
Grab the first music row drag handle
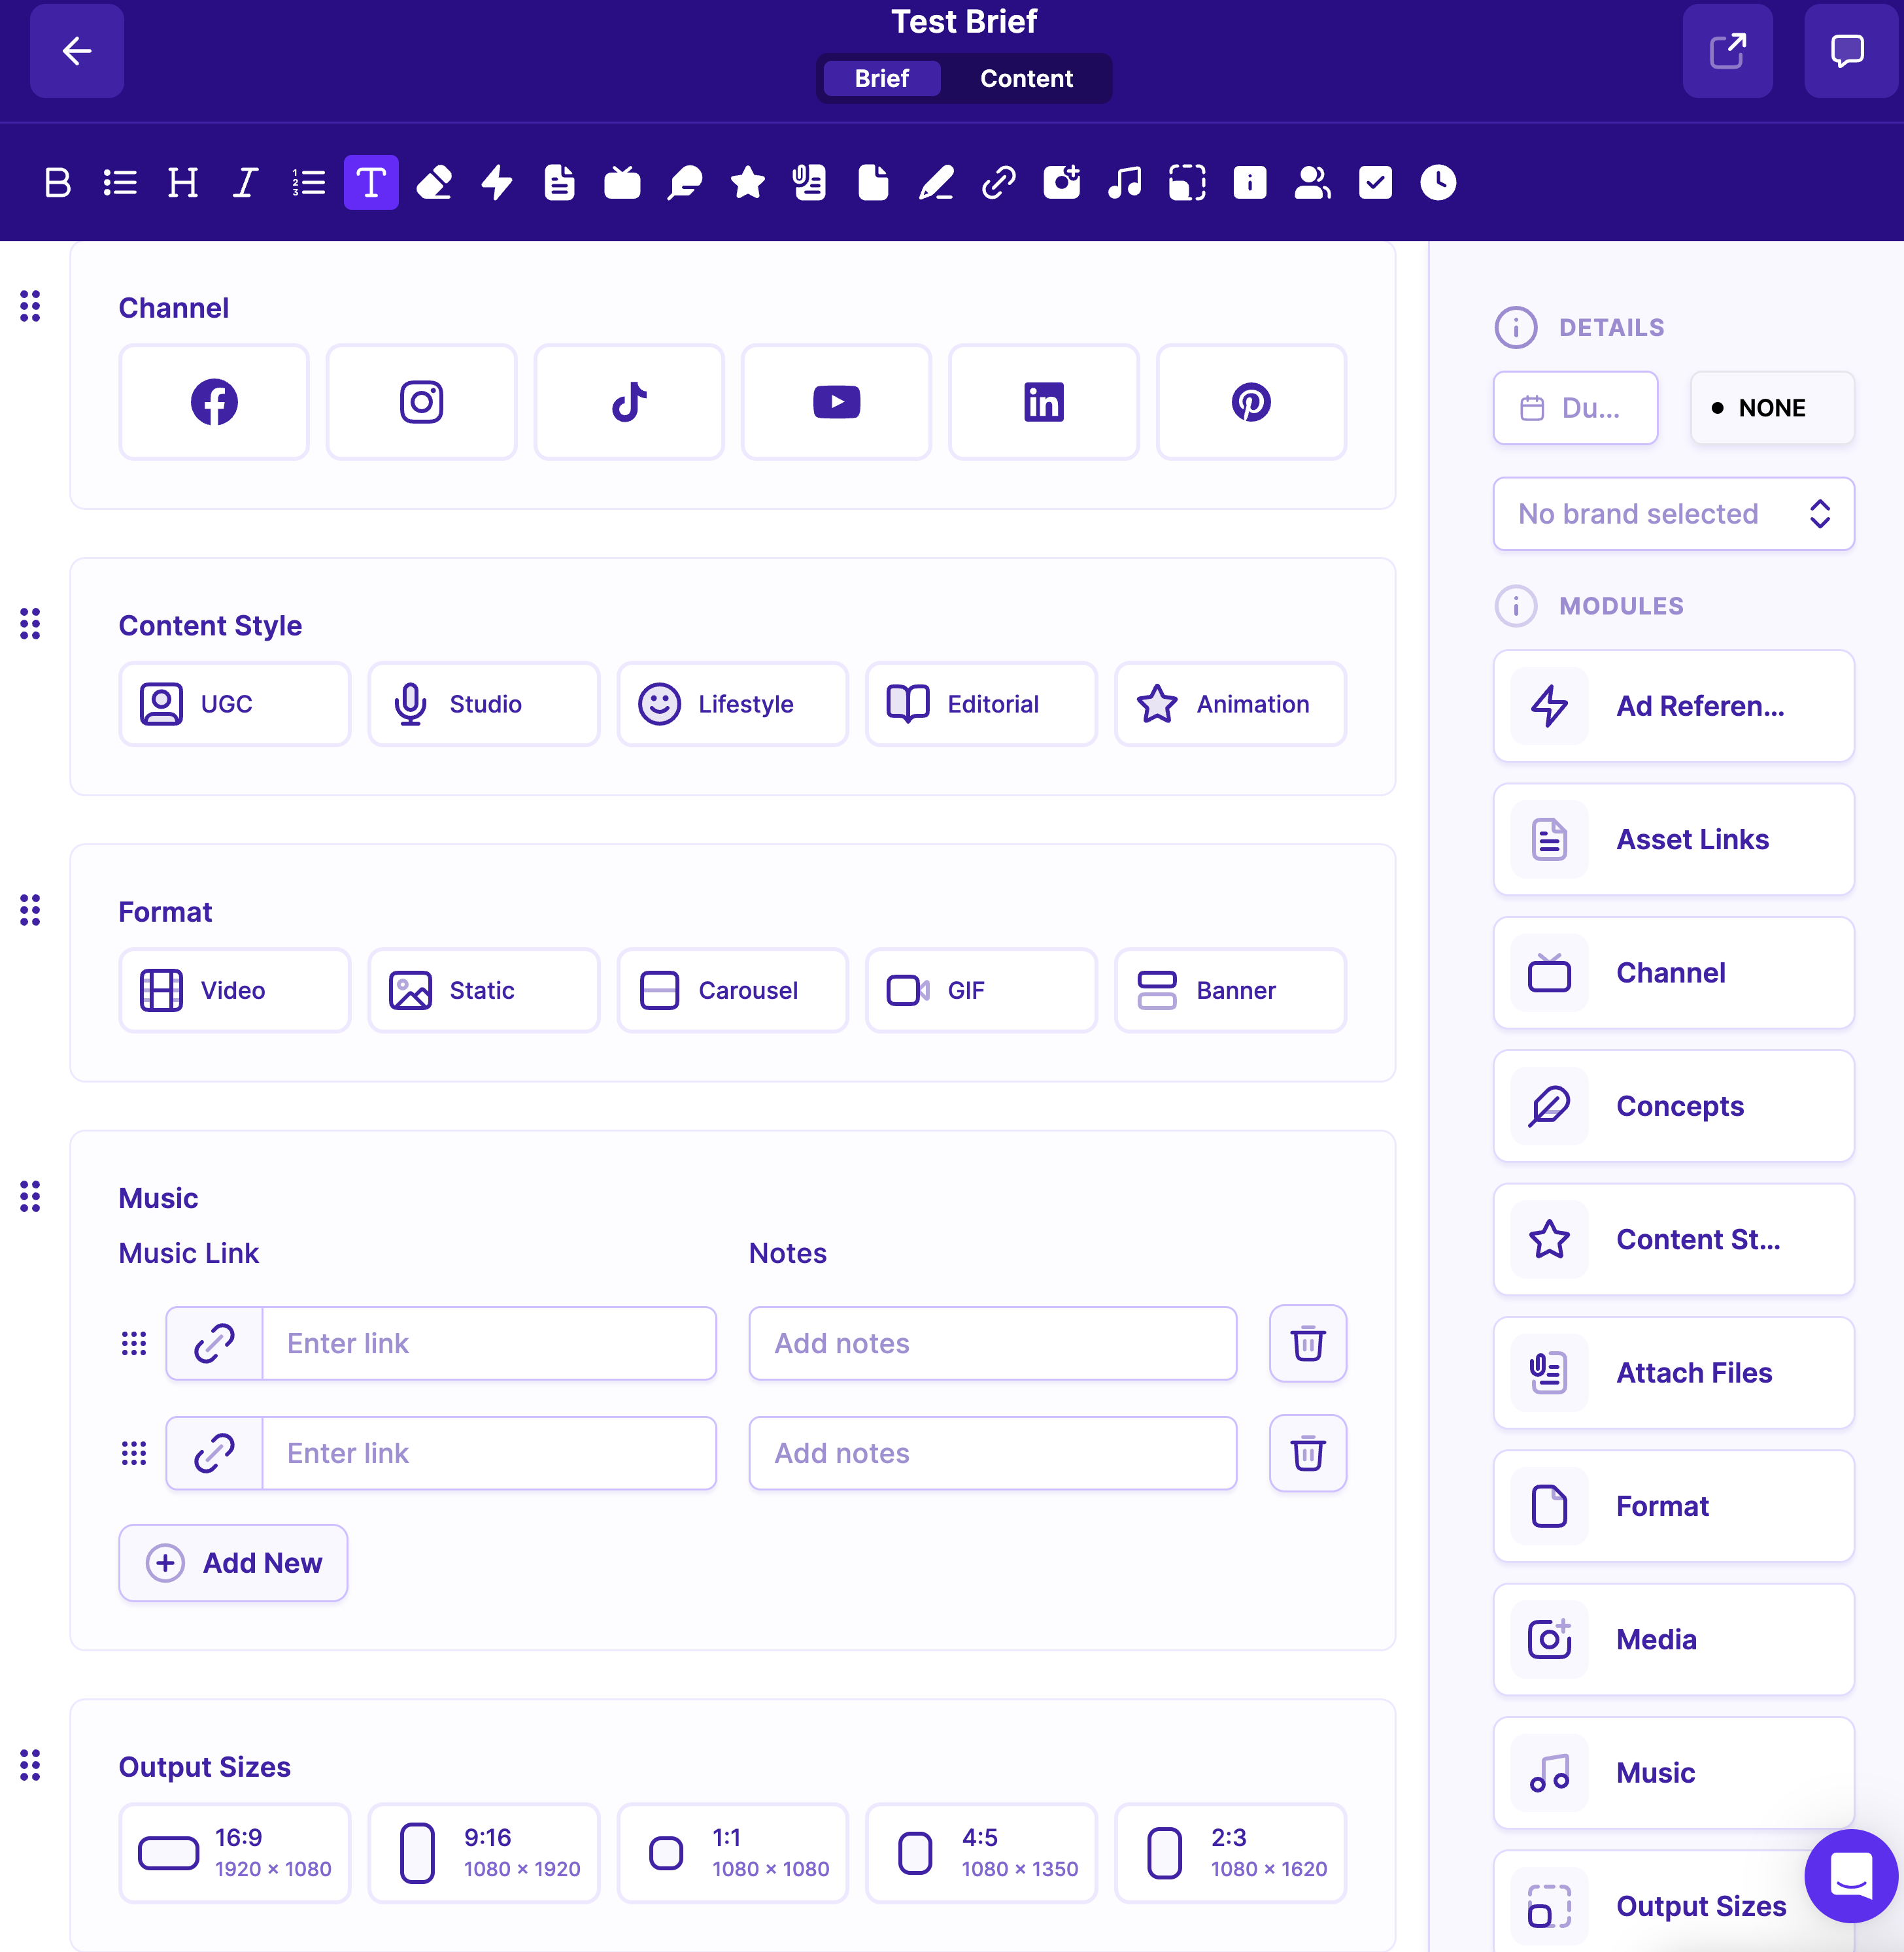pos(134,1343)
